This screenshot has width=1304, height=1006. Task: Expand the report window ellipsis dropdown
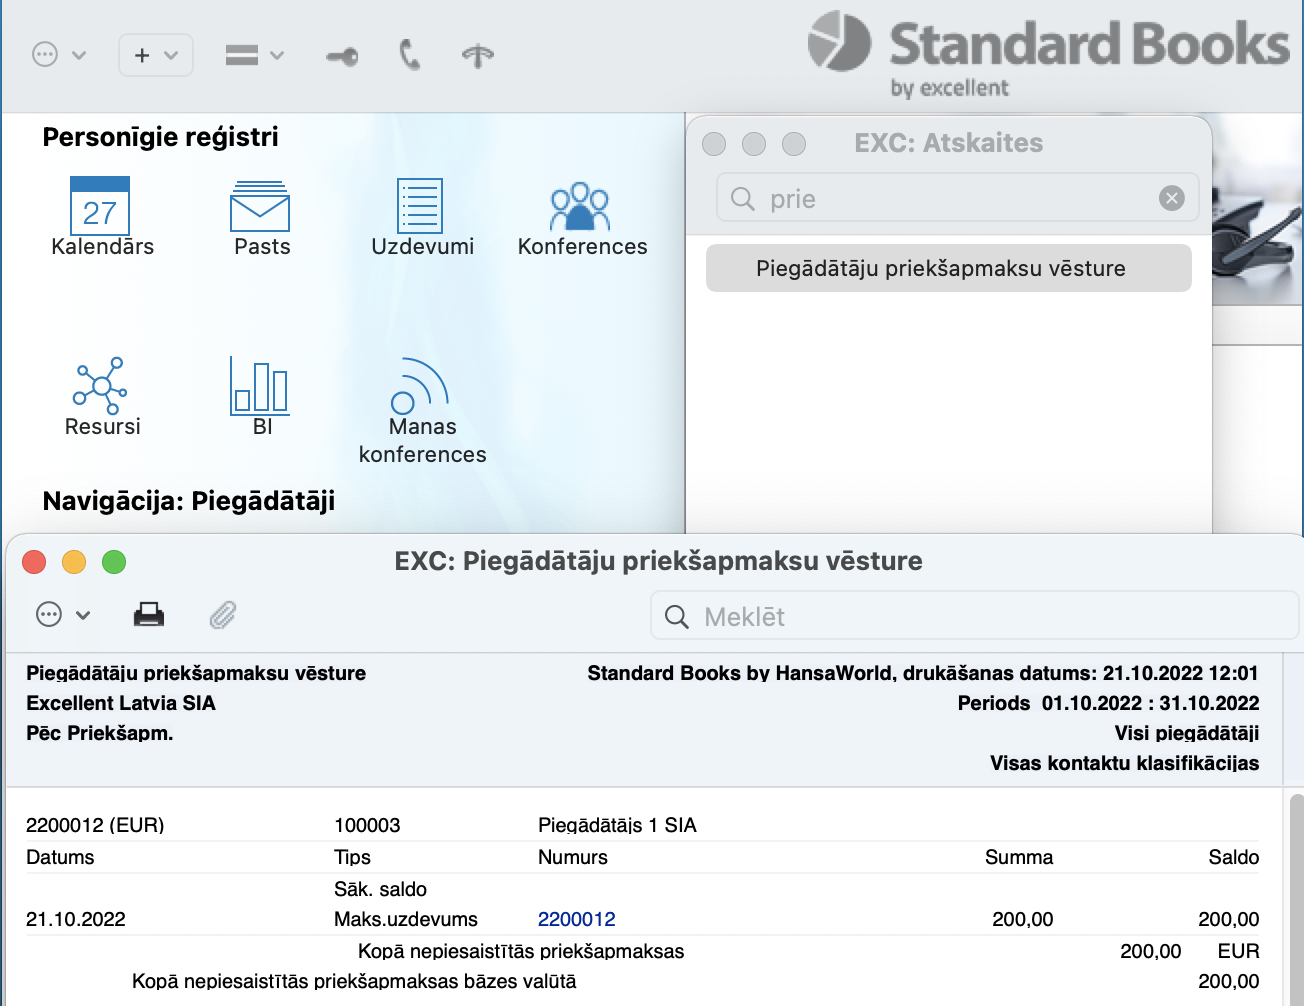coord(63,615)
